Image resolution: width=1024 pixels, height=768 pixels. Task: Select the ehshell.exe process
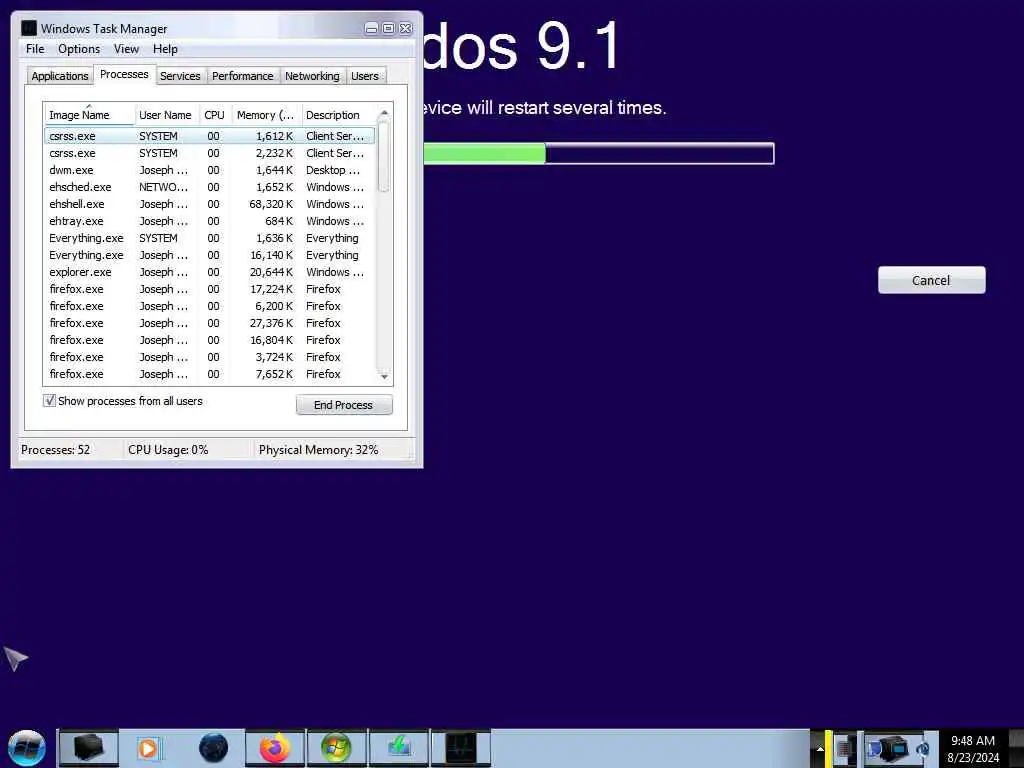point(210,204)
